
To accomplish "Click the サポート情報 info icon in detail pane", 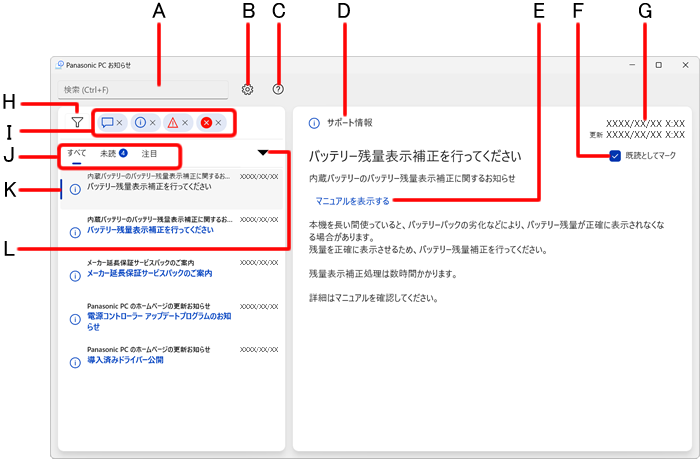I will (314, 123).
